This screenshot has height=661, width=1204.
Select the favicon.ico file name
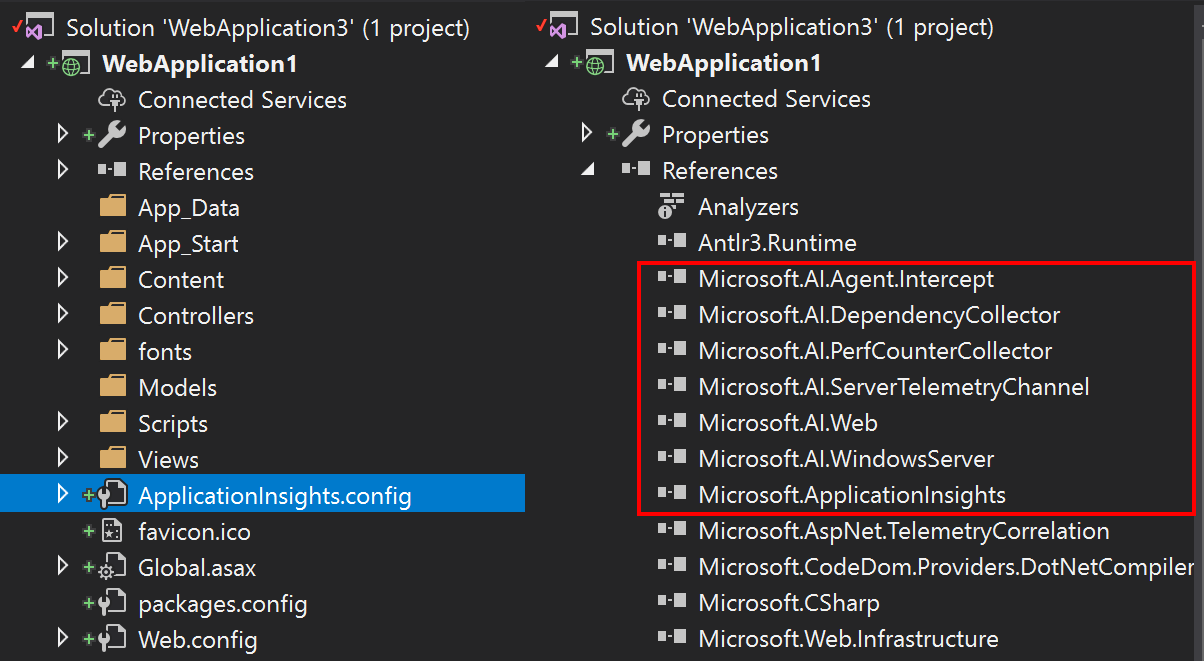click(x=194, y=532)
